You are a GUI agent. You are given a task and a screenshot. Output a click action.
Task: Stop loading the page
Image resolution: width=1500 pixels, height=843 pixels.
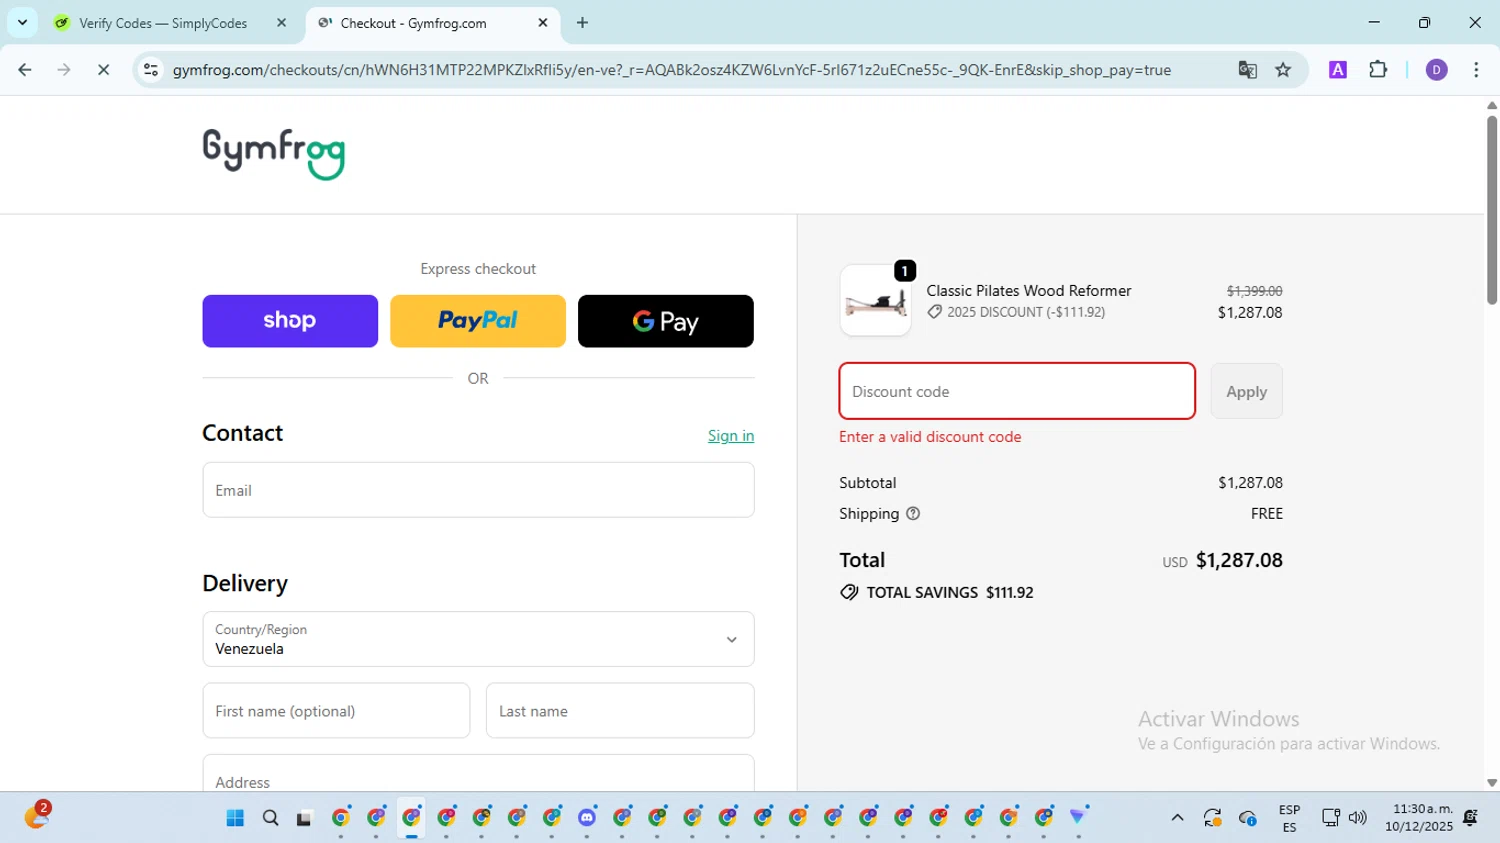click(103, 70)
